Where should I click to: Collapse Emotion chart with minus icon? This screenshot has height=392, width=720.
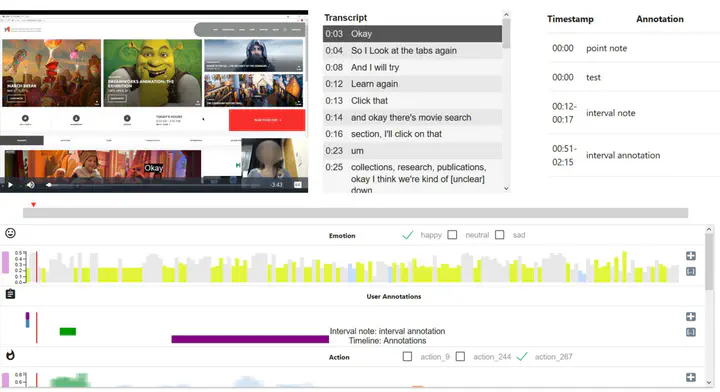[x=691, y=272]
